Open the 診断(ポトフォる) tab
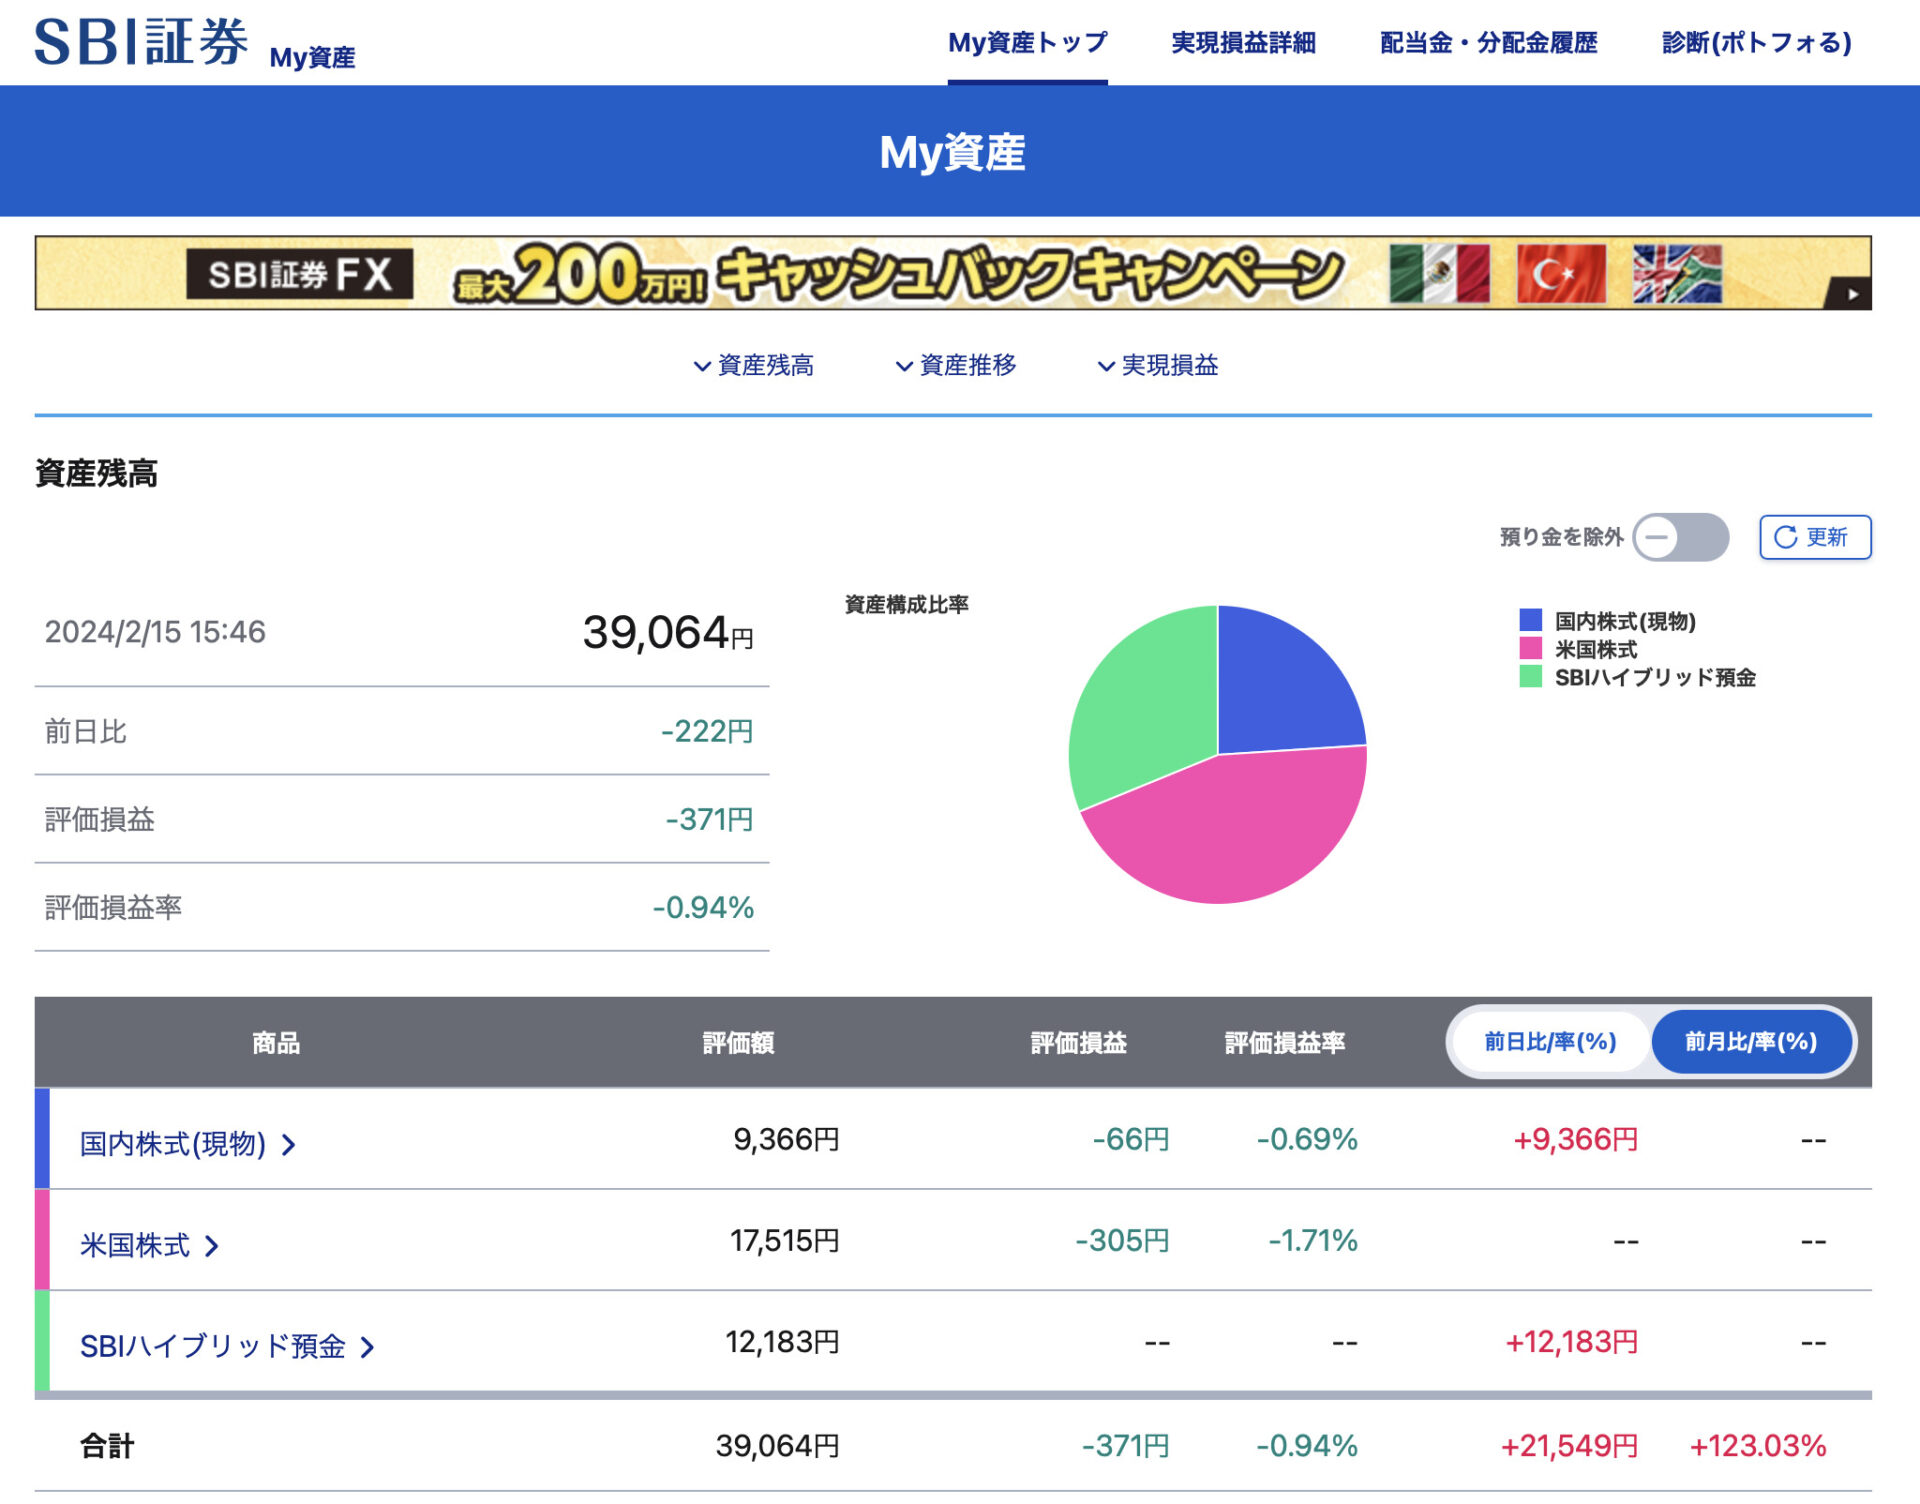The image size is (1920, 1504). coord(1756,42)
